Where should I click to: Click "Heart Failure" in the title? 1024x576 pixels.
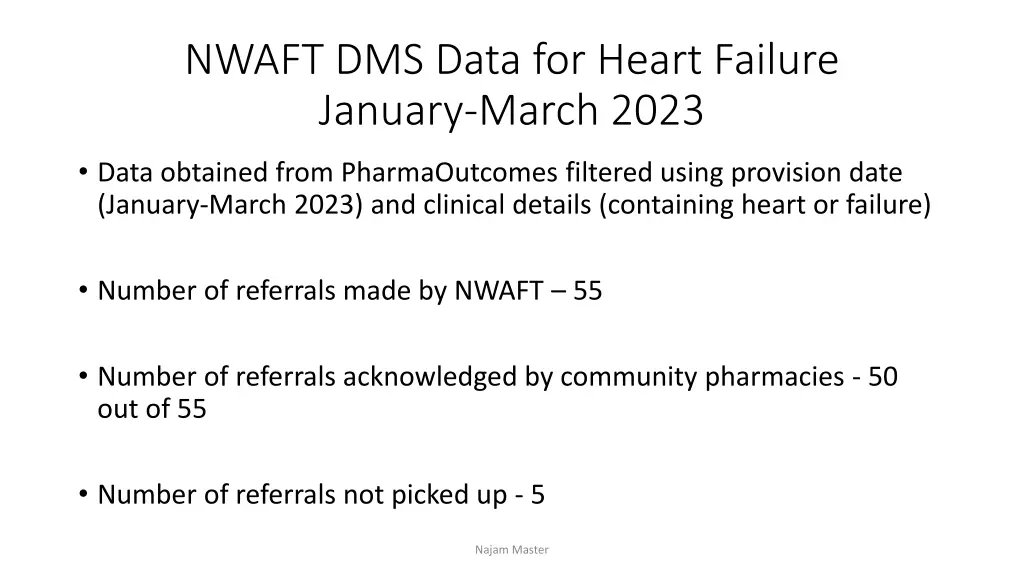pyautogui.click(x=718, y=60)
